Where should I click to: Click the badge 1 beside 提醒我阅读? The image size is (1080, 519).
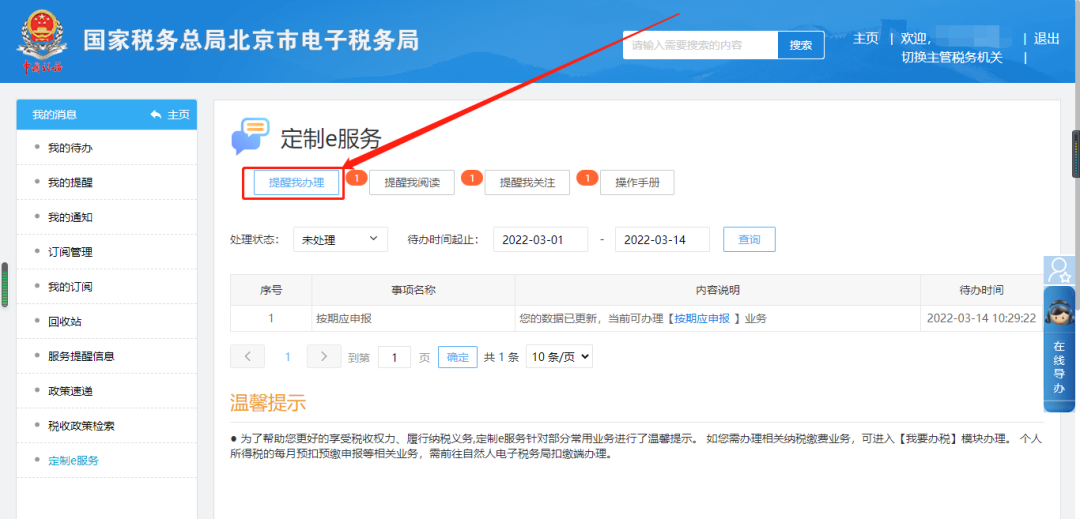coord(472,178)
